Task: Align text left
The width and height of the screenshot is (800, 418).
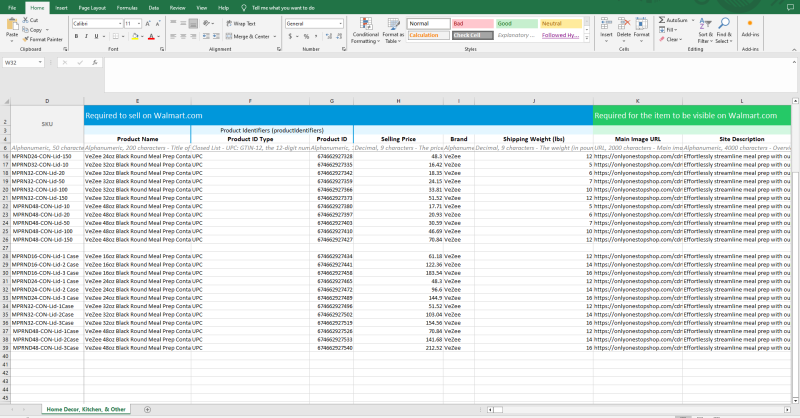Action: click(173, 36)
